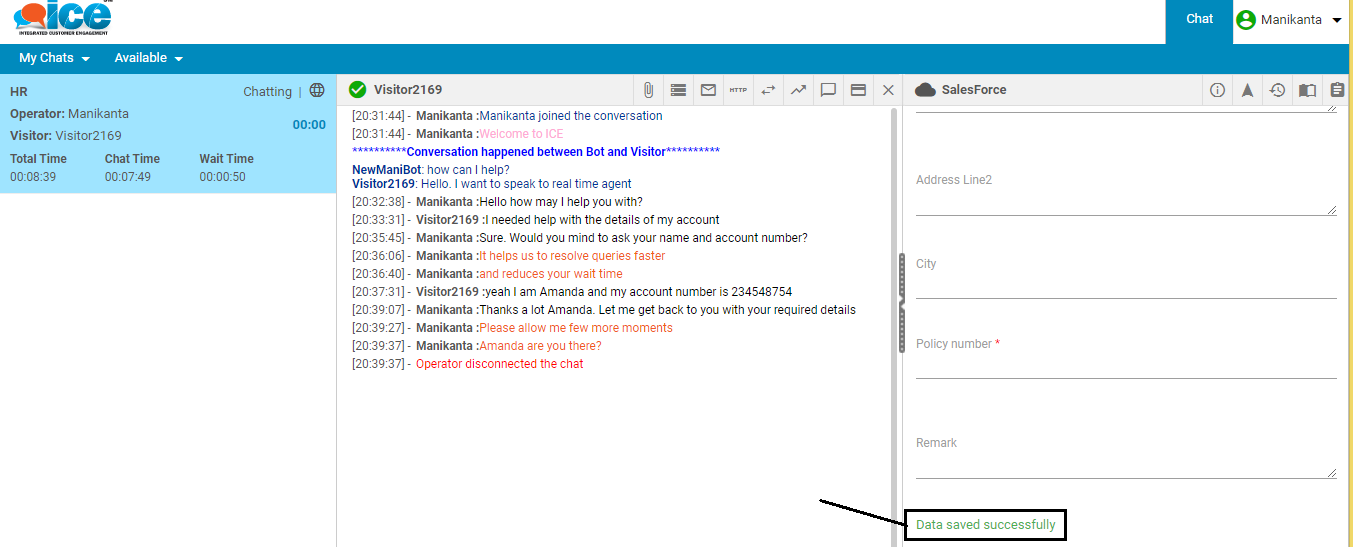Click the speech bubble icon
This screenshot has height=547, width=1353.
click(828, 90)
